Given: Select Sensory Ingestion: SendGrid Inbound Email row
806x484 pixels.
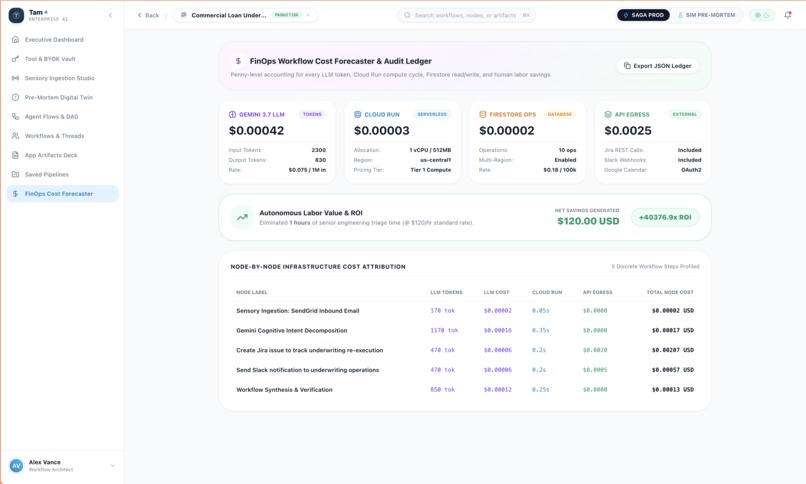Looking at the screenshot, I should tap(465, 311).
